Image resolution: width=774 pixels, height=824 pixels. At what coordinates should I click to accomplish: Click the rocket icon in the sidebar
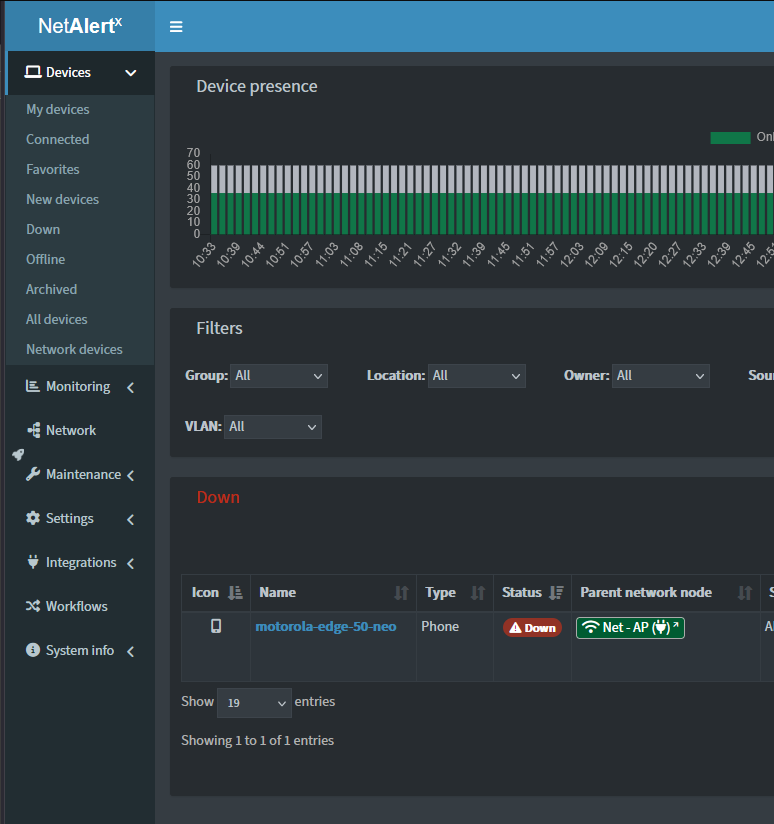point(18,454)
